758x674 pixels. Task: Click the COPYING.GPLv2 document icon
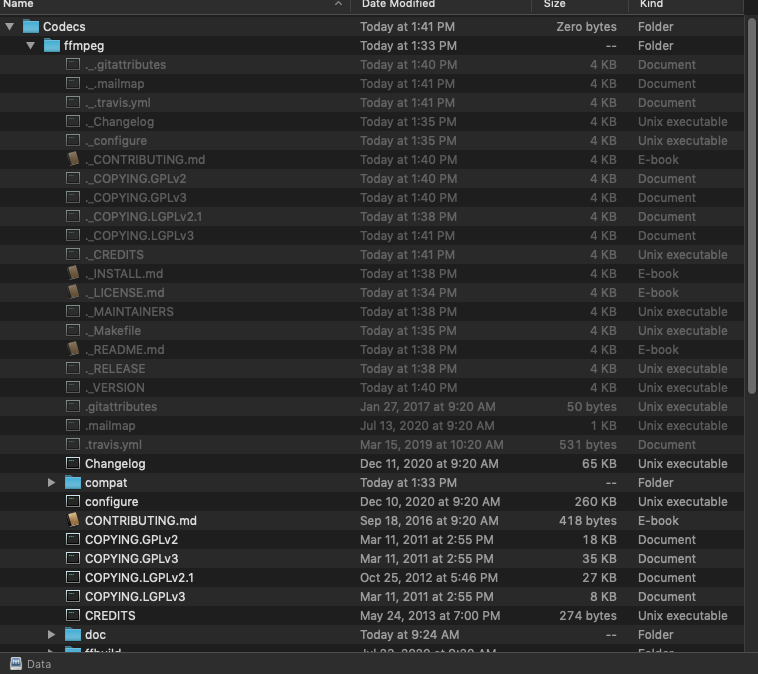click(73, 539)
